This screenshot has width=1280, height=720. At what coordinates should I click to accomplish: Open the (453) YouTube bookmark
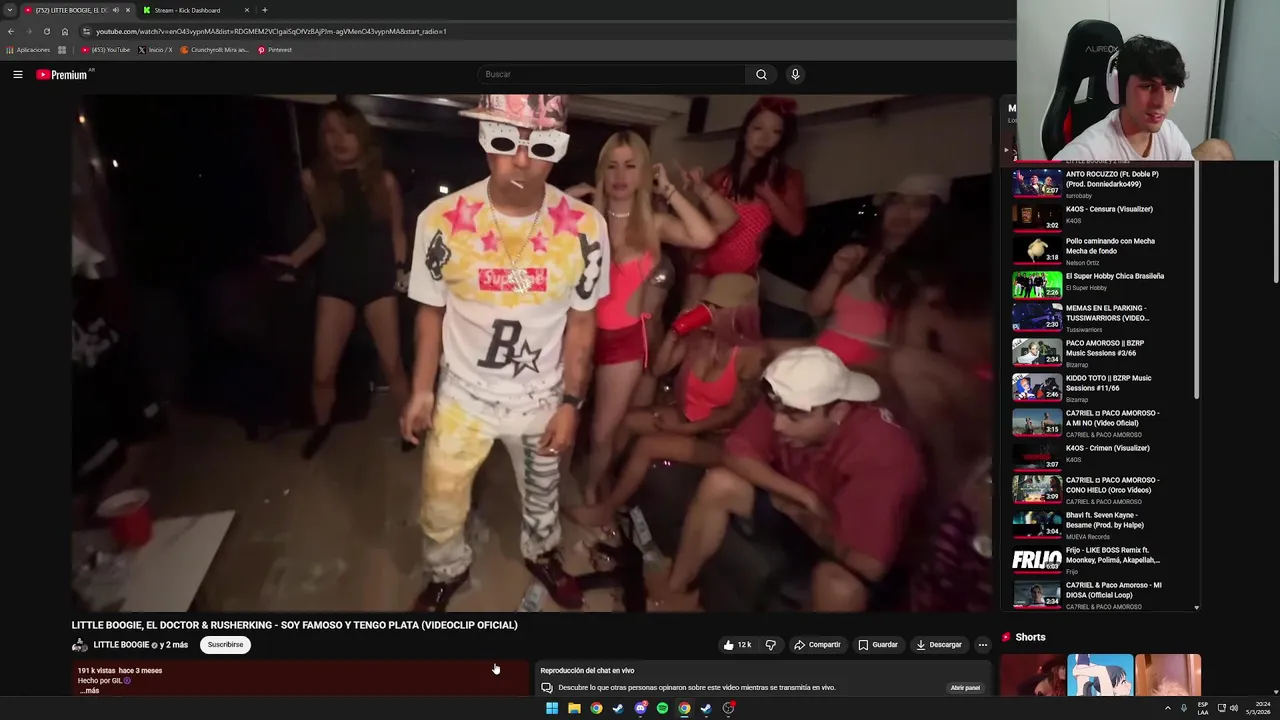106,50
